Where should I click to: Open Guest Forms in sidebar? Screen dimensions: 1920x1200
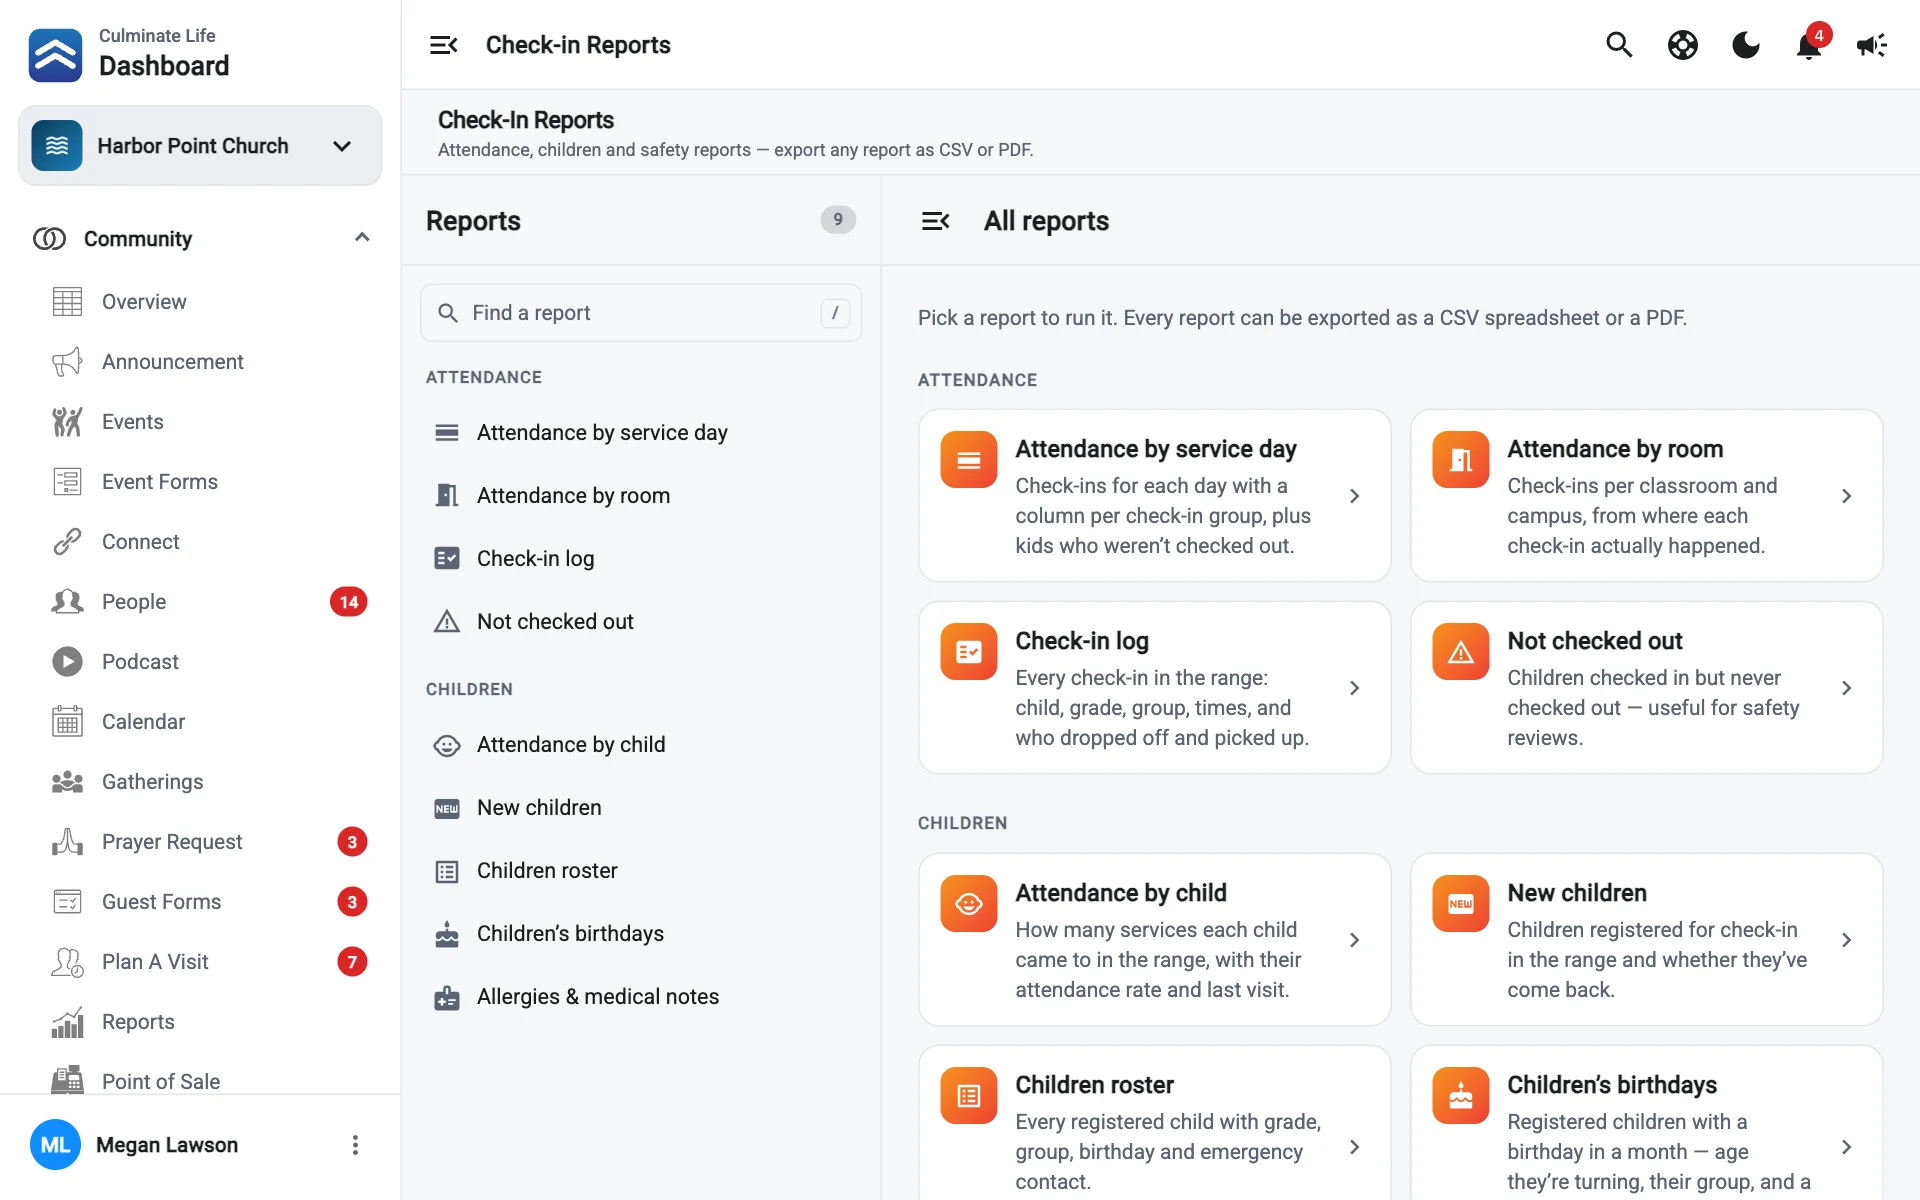pos(200,902)
